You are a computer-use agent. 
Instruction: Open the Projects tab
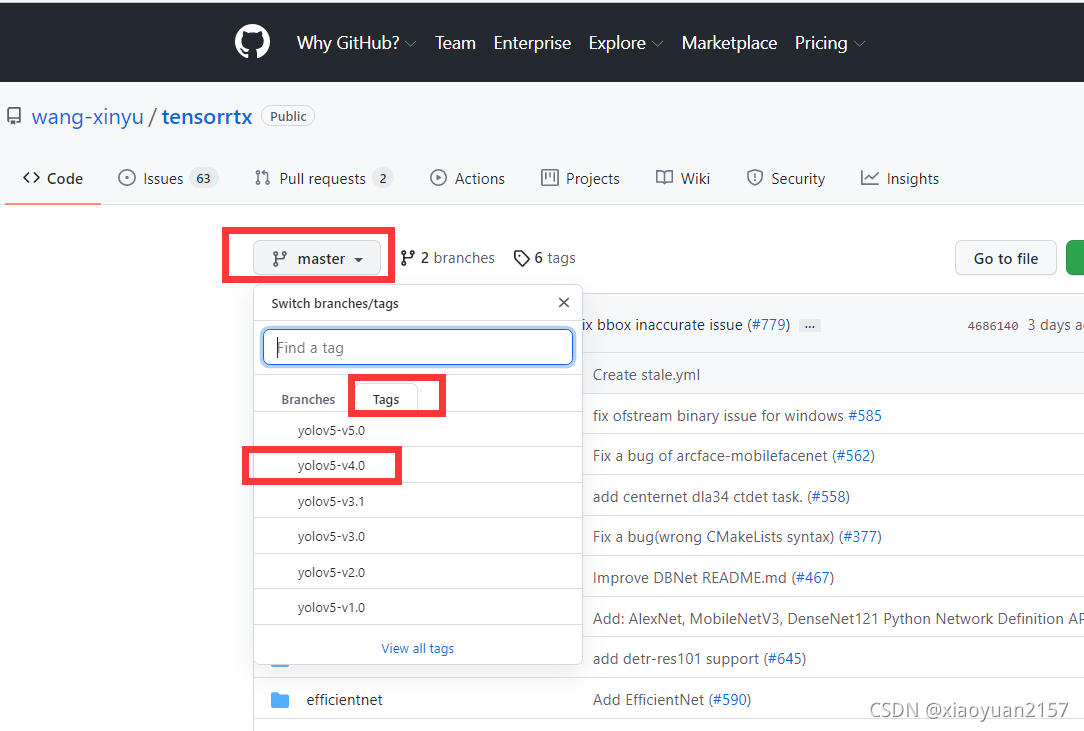coord(580,178)
